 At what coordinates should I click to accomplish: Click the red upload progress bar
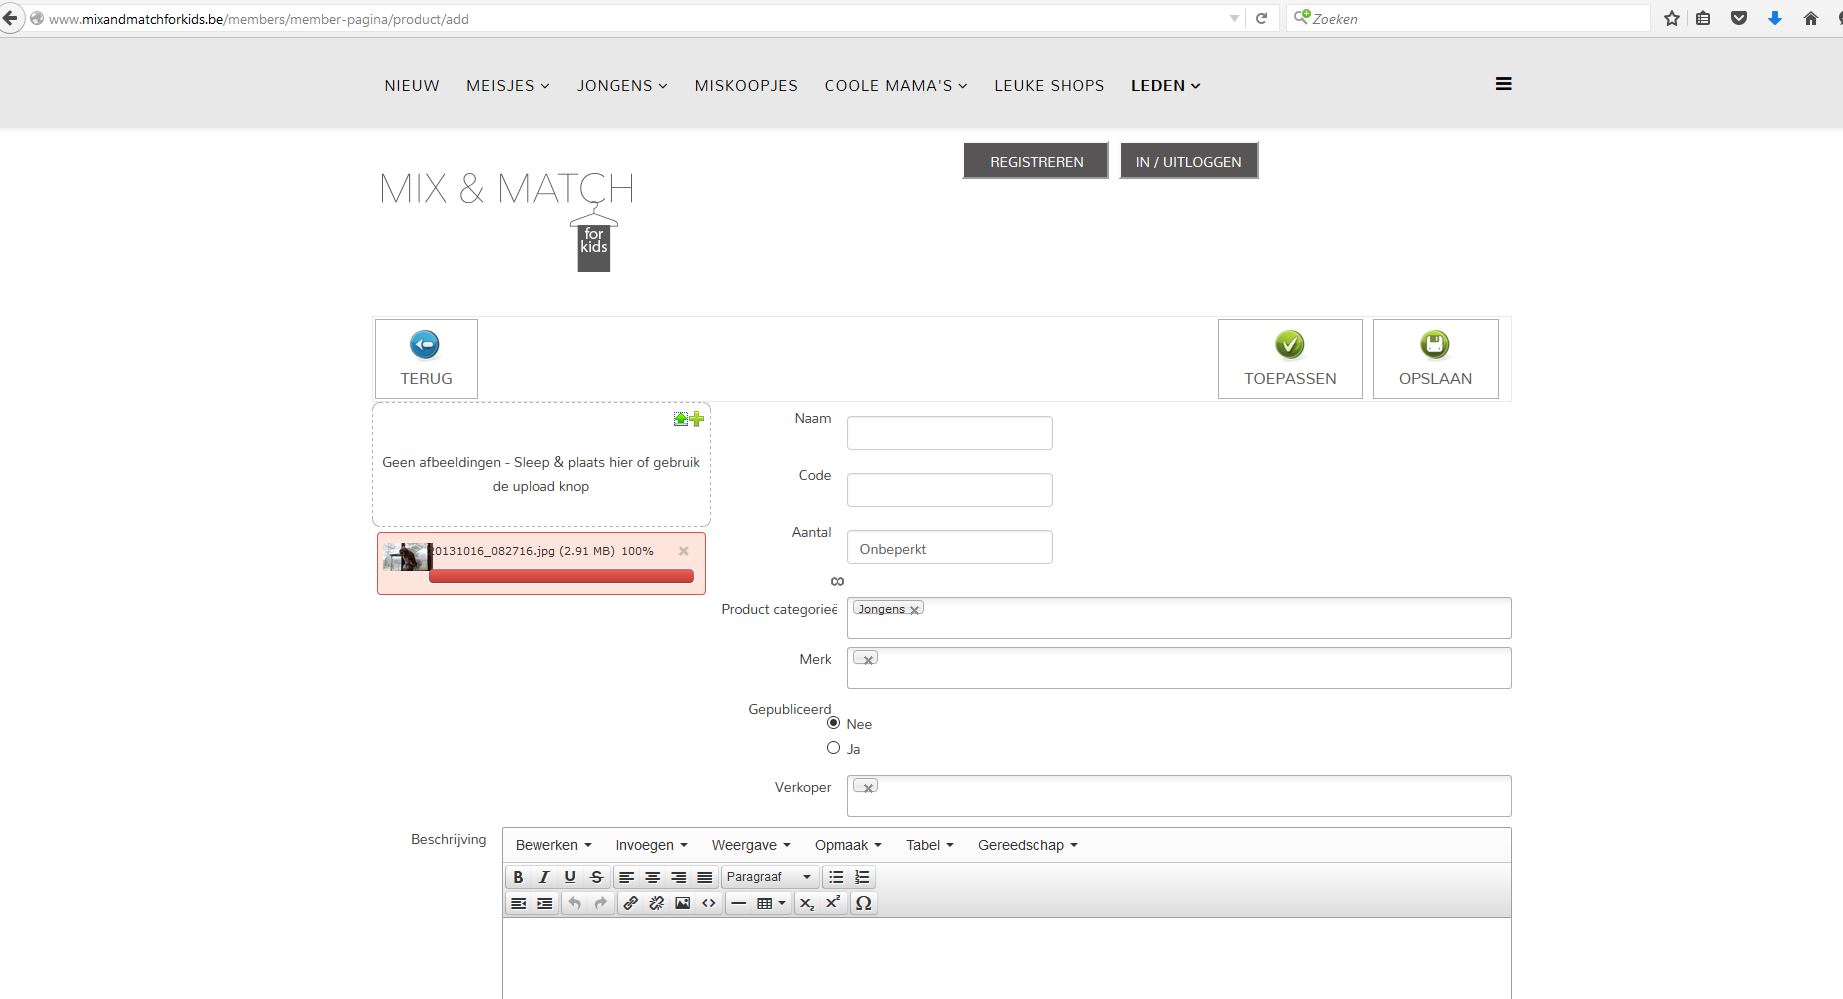(x=561, y=576)
